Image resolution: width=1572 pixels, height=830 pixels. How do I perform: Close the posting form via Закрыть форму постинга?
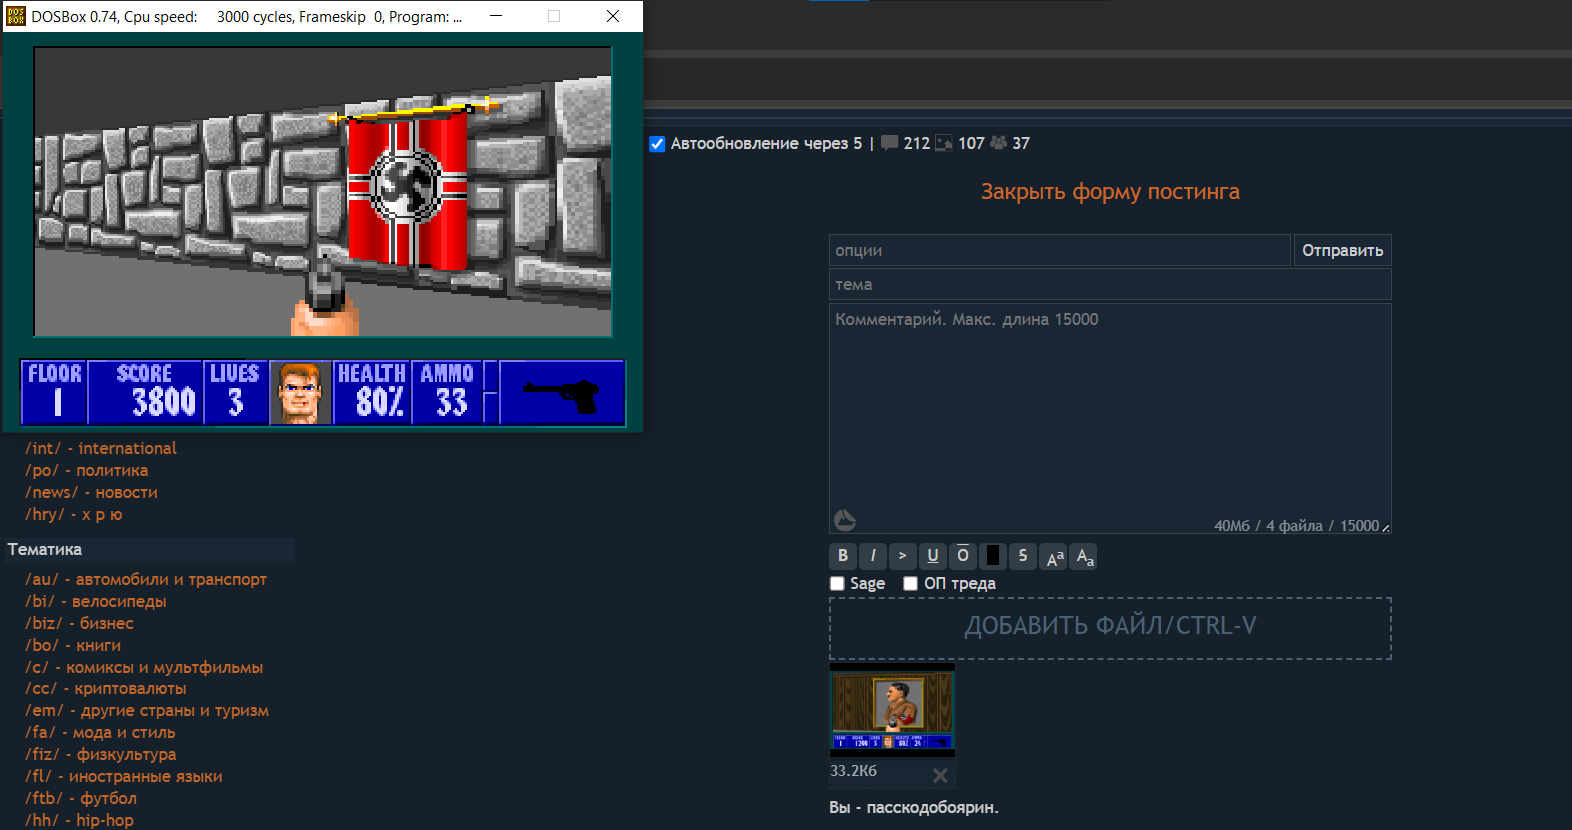click(1110, 192)
